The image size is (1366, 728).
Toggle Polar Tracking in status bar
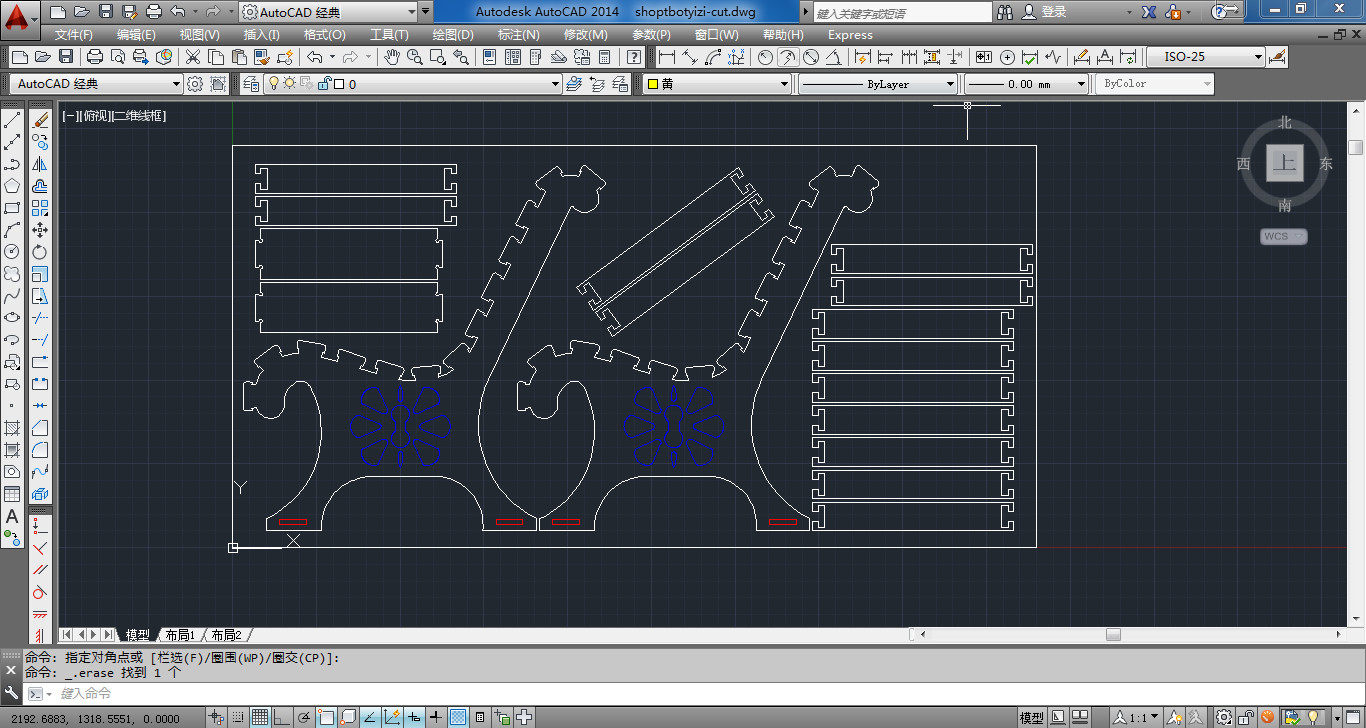coord(304,717)
